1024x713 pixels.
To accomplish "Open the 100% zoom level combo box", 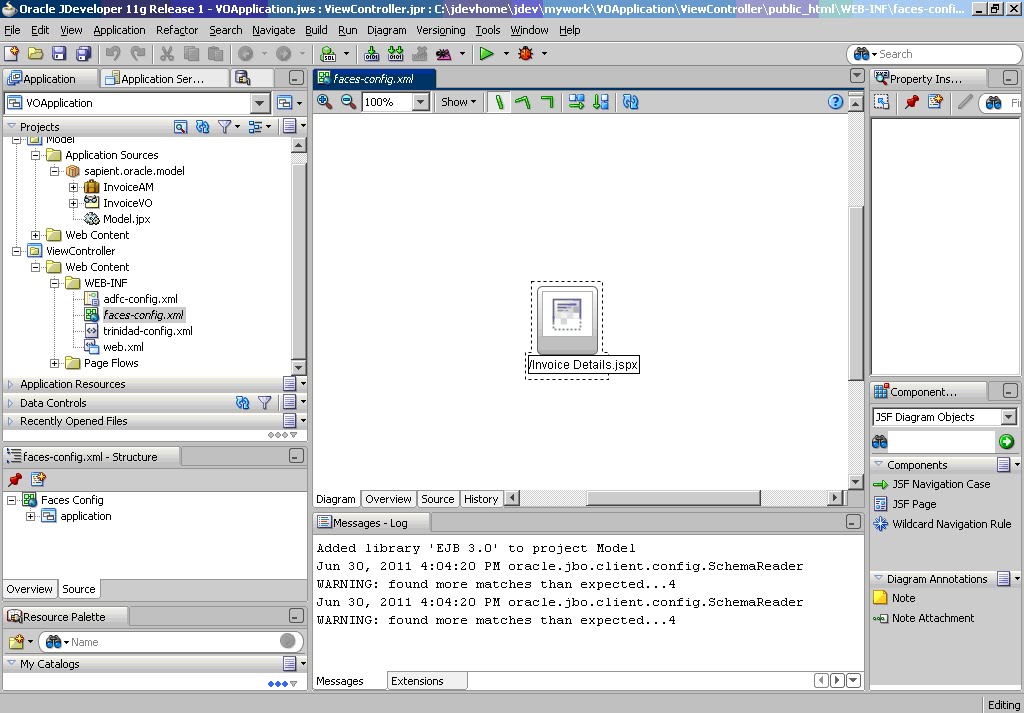I will click(421, 102).
